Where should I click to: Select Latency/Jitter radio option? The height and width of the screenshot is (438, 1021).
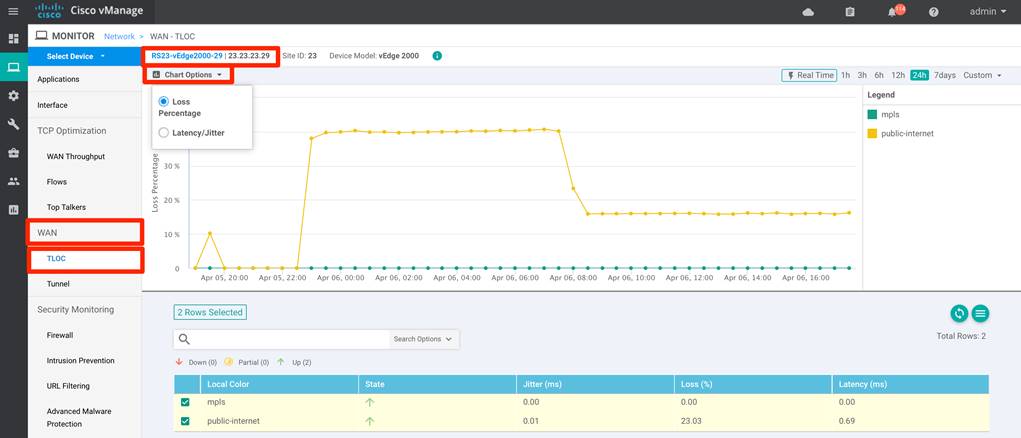tap(163, 133)
